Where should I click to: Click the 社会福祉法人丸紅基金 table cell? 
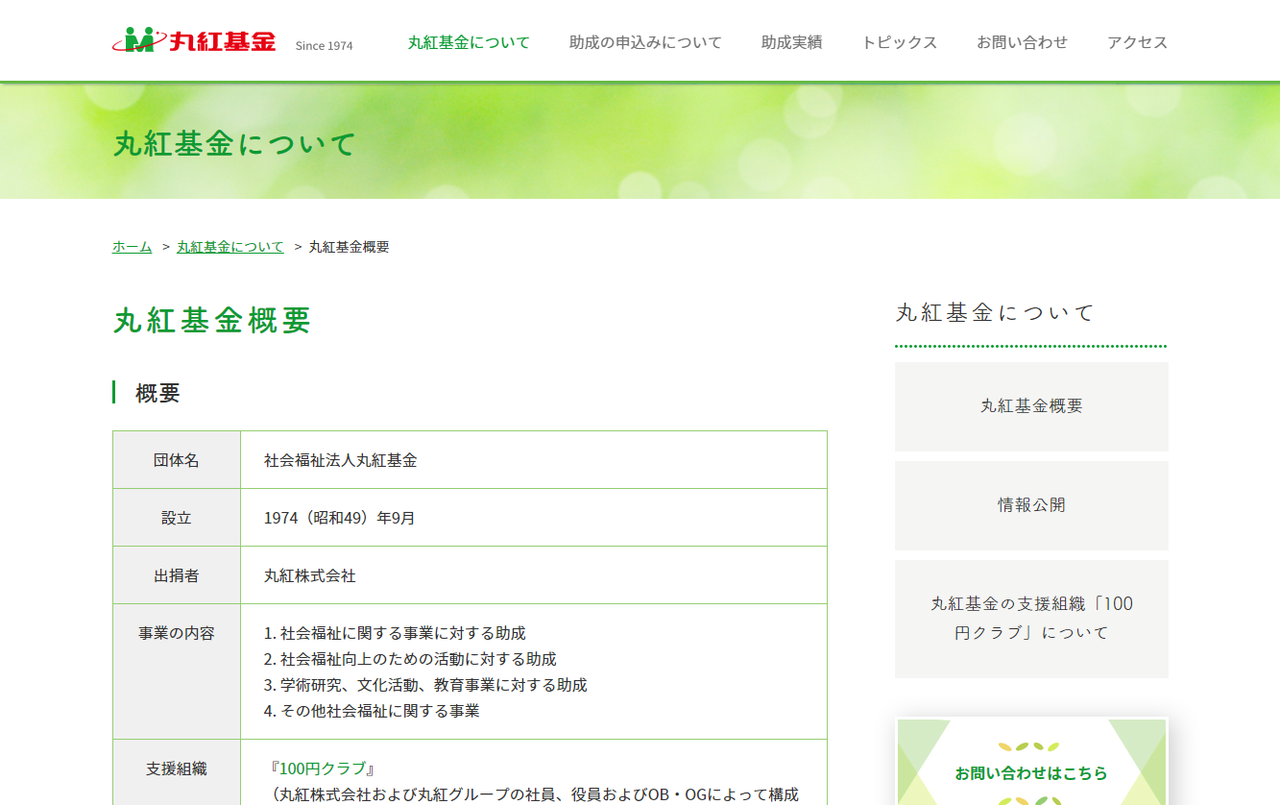point(340,460)
